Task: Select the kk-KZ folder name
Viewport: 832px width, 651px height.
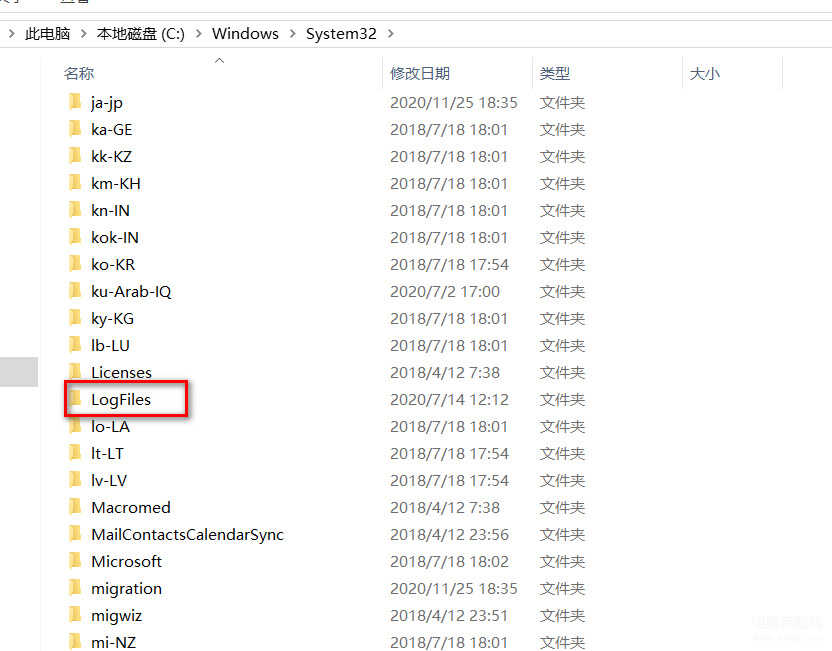Action: point(111,157)
